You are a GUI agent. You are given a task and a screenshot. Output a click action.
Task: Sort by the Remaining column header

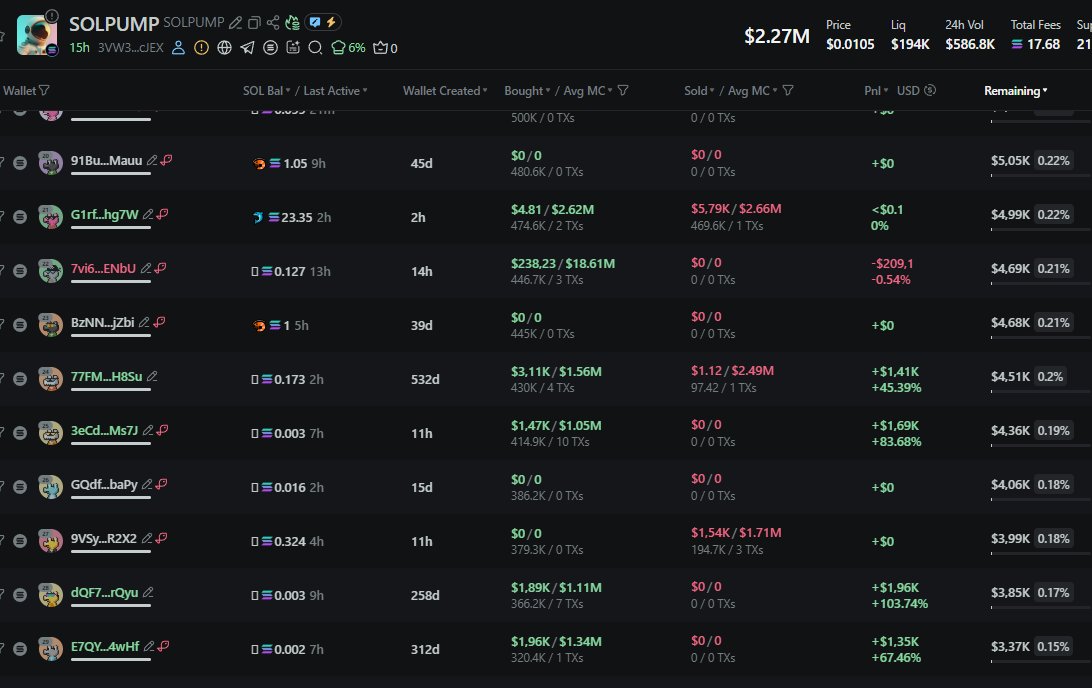pyautogui.click(x=1015, y=91)
